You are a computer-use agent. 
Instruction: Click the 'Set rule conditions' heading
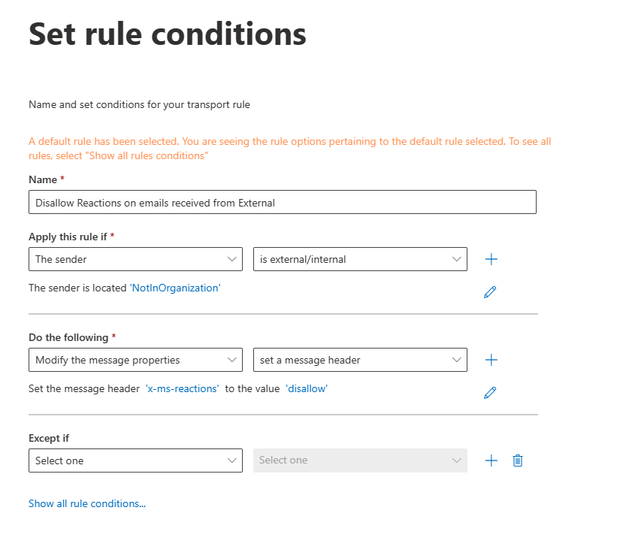167,35
